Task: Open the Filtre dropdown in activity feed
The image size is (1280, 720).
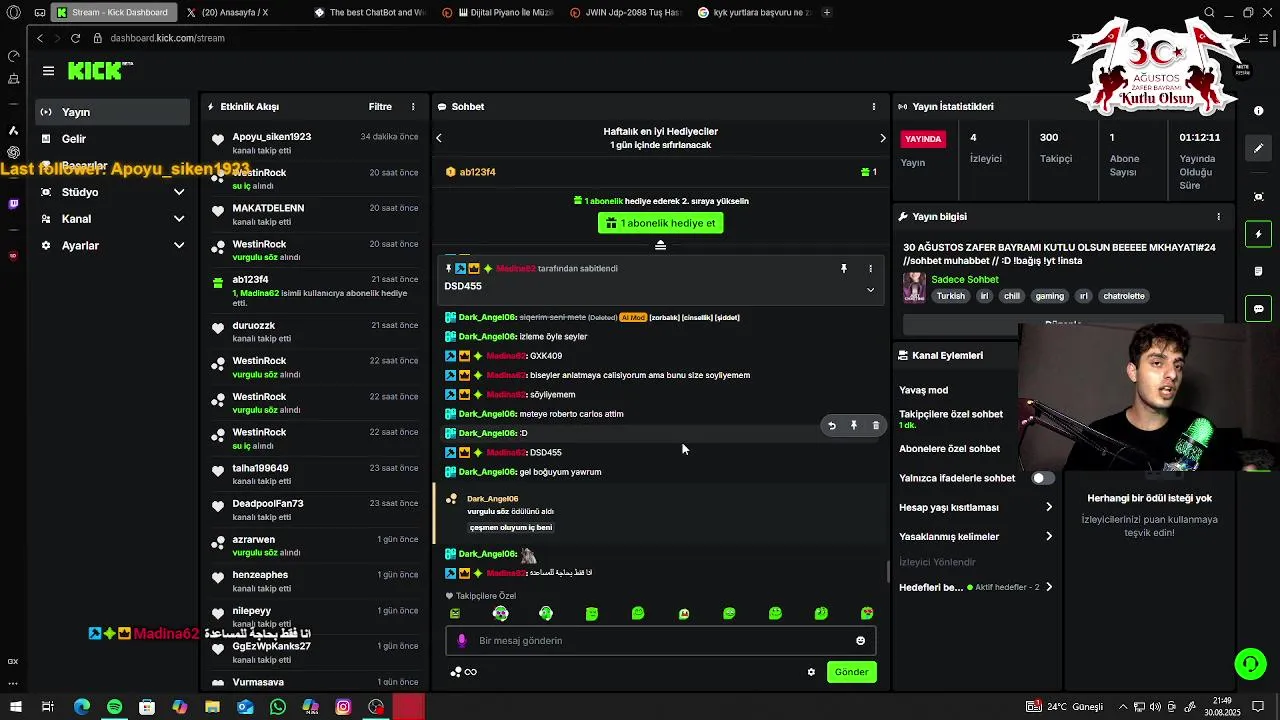Action: [x=380, y=107]
